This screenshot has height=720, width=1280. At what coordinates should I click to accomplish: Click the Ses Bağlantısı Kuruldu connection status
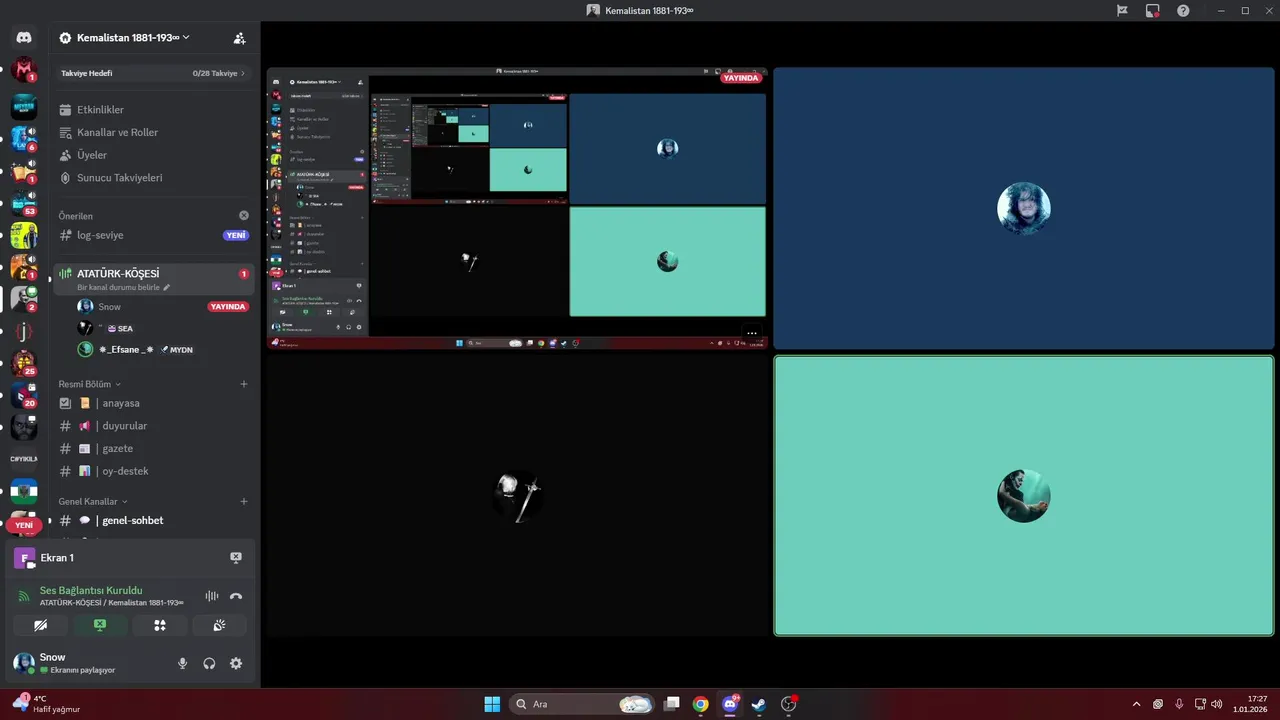click(91, 590)
